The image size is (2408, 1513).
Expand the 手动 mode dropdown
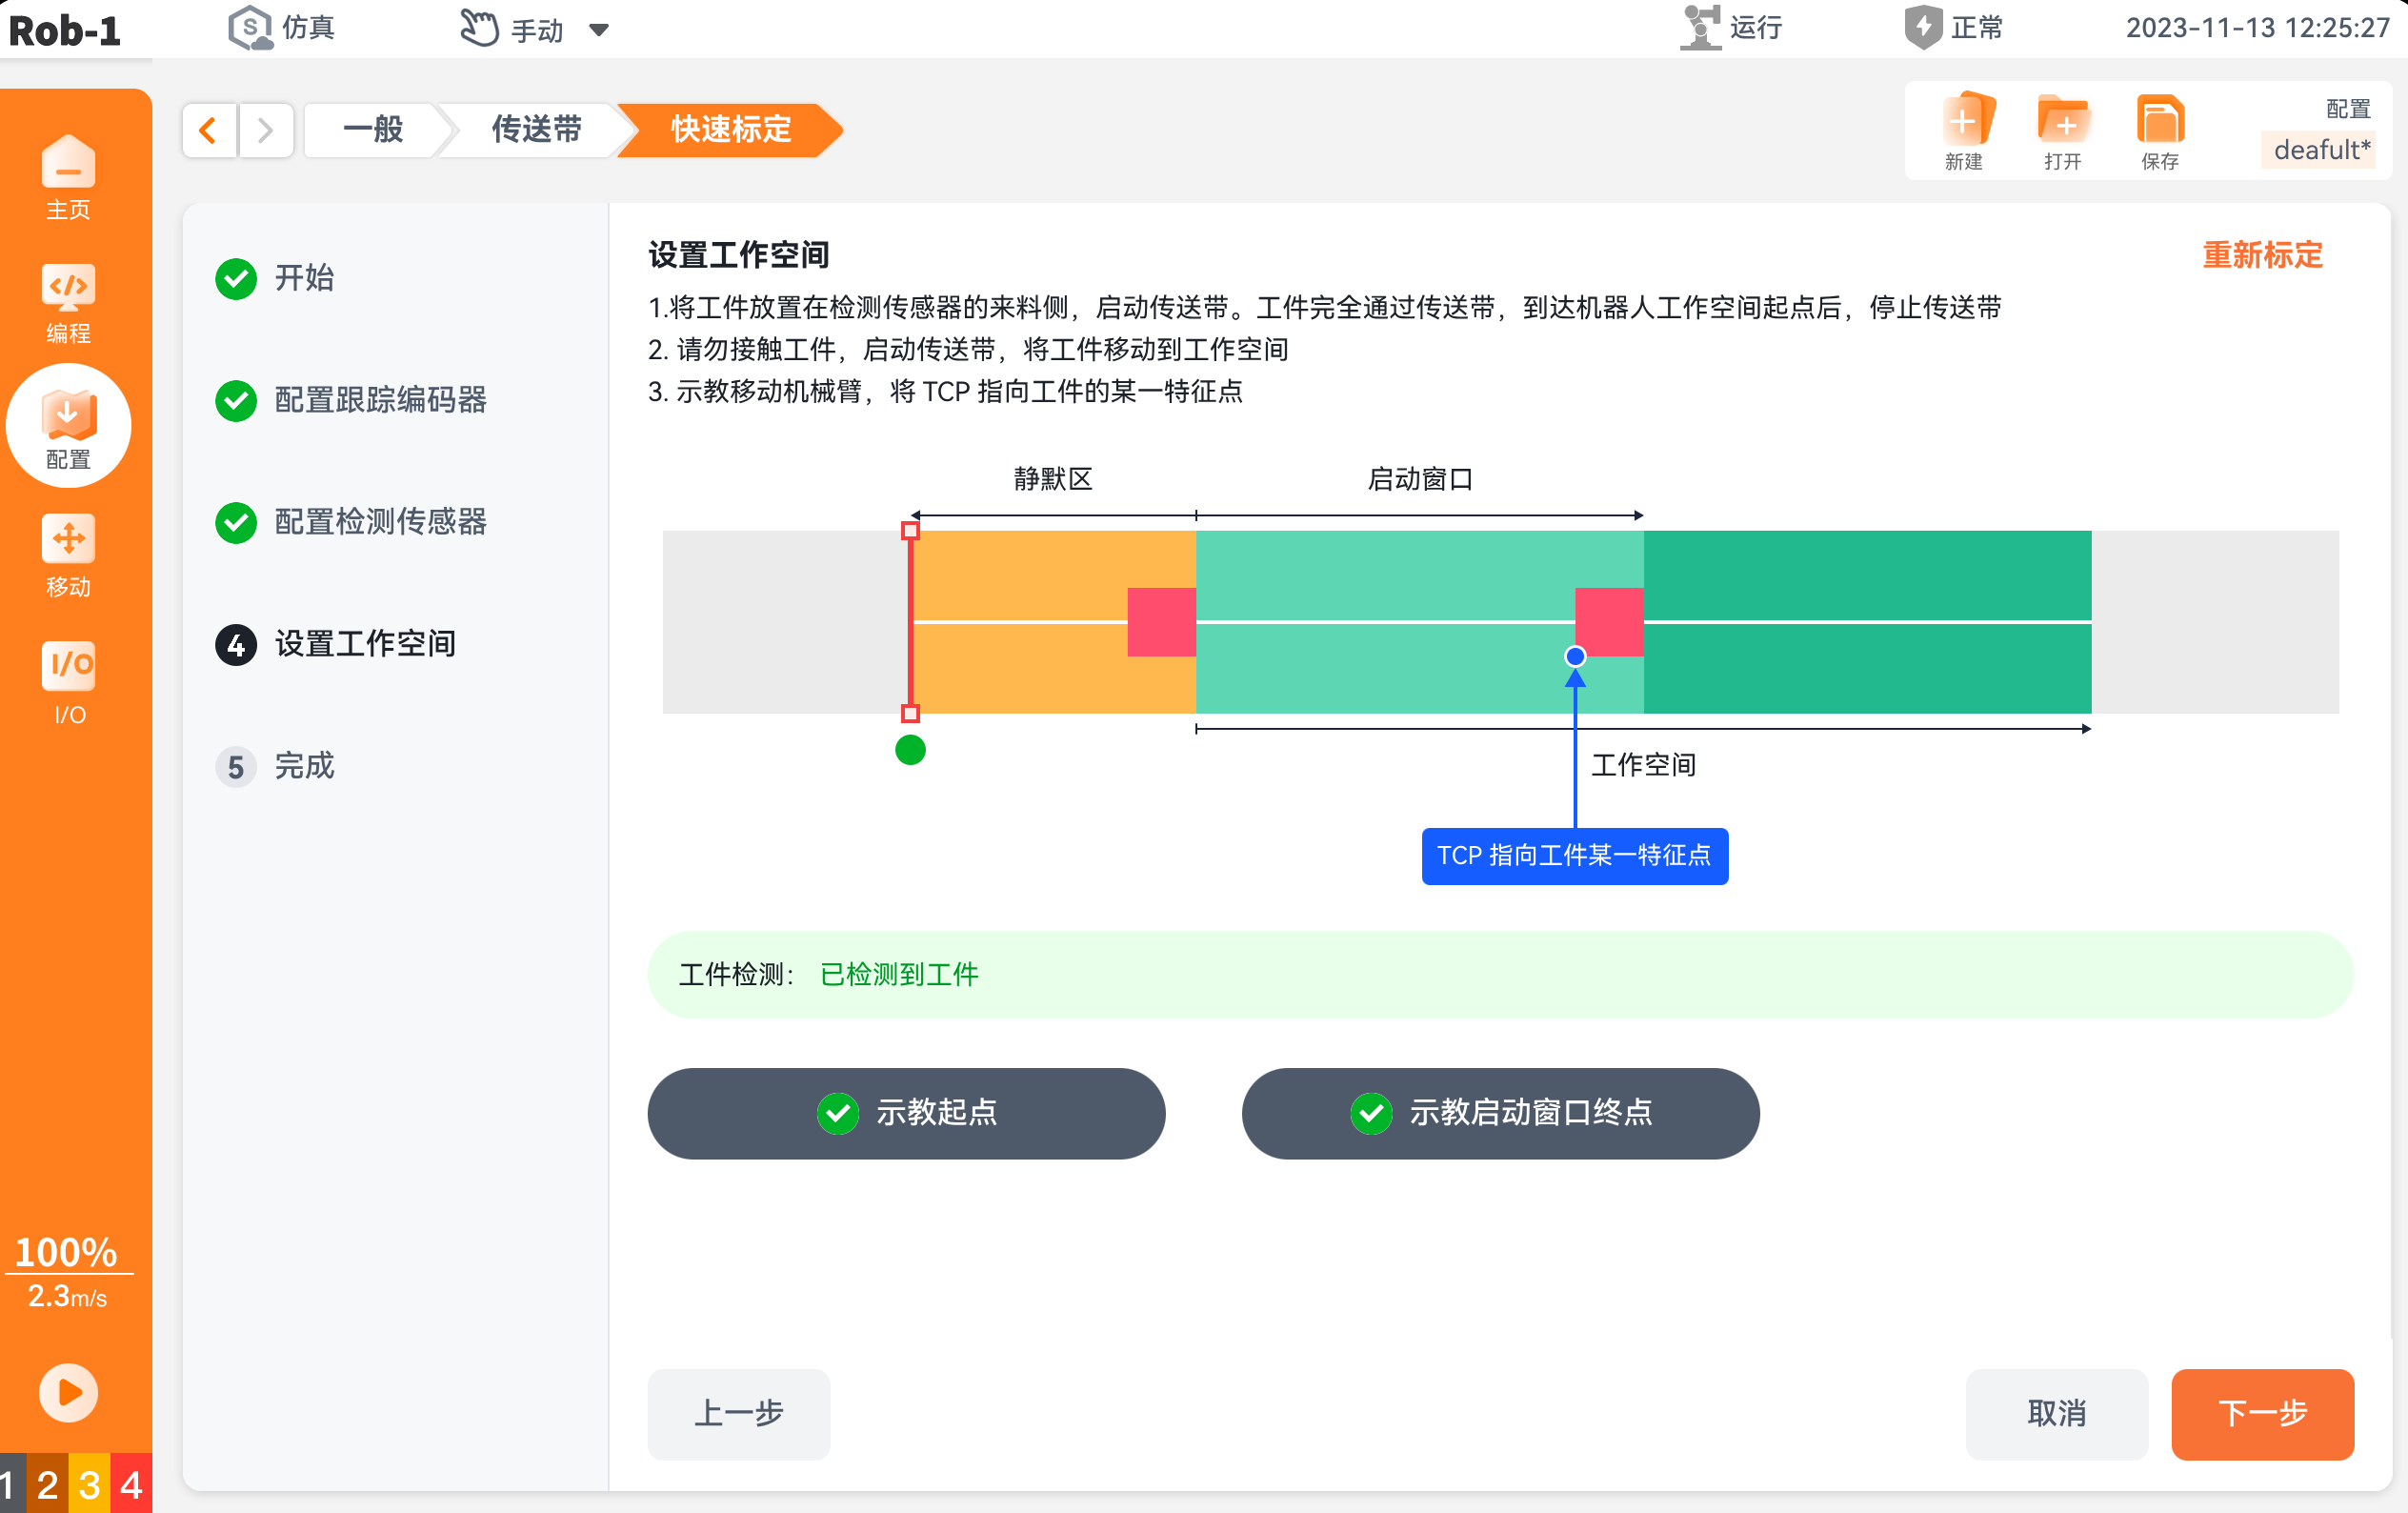click(599, 30)
